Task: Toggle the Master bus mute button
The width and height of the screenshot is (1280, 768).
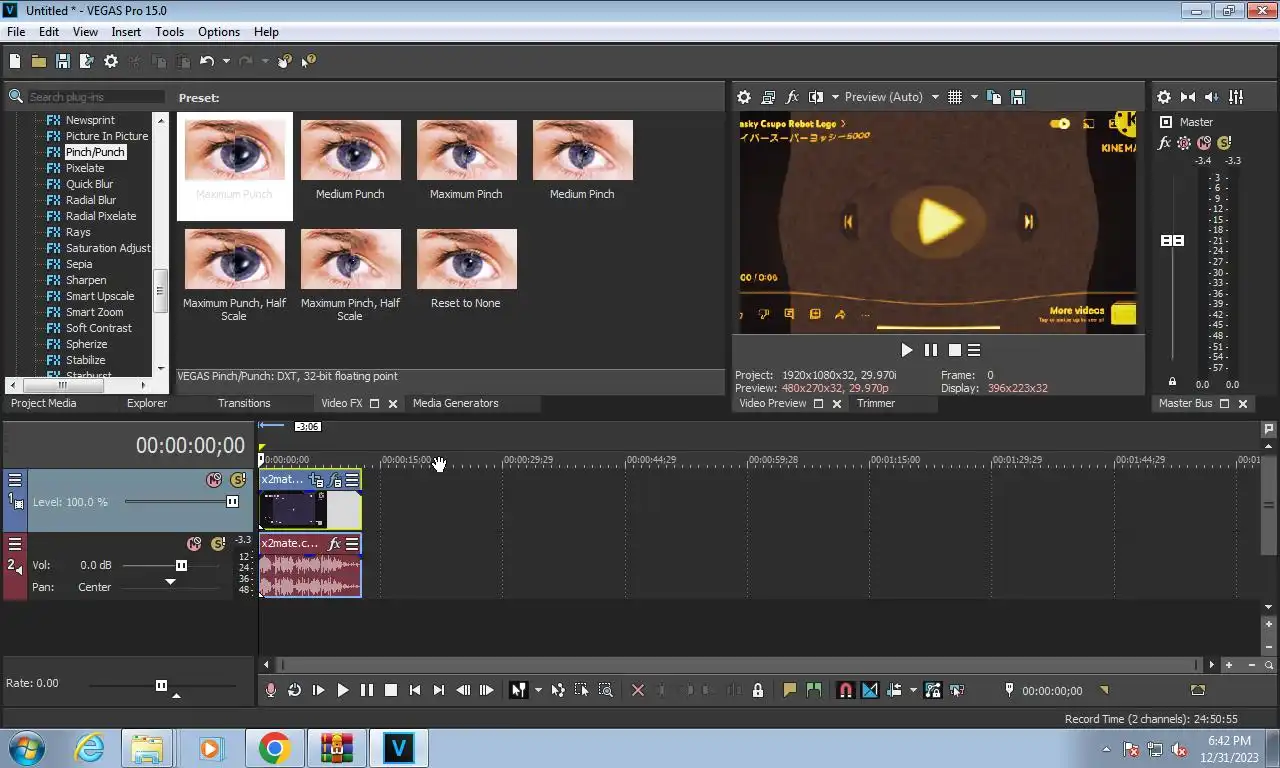Action: click(x=1204, y=143)
